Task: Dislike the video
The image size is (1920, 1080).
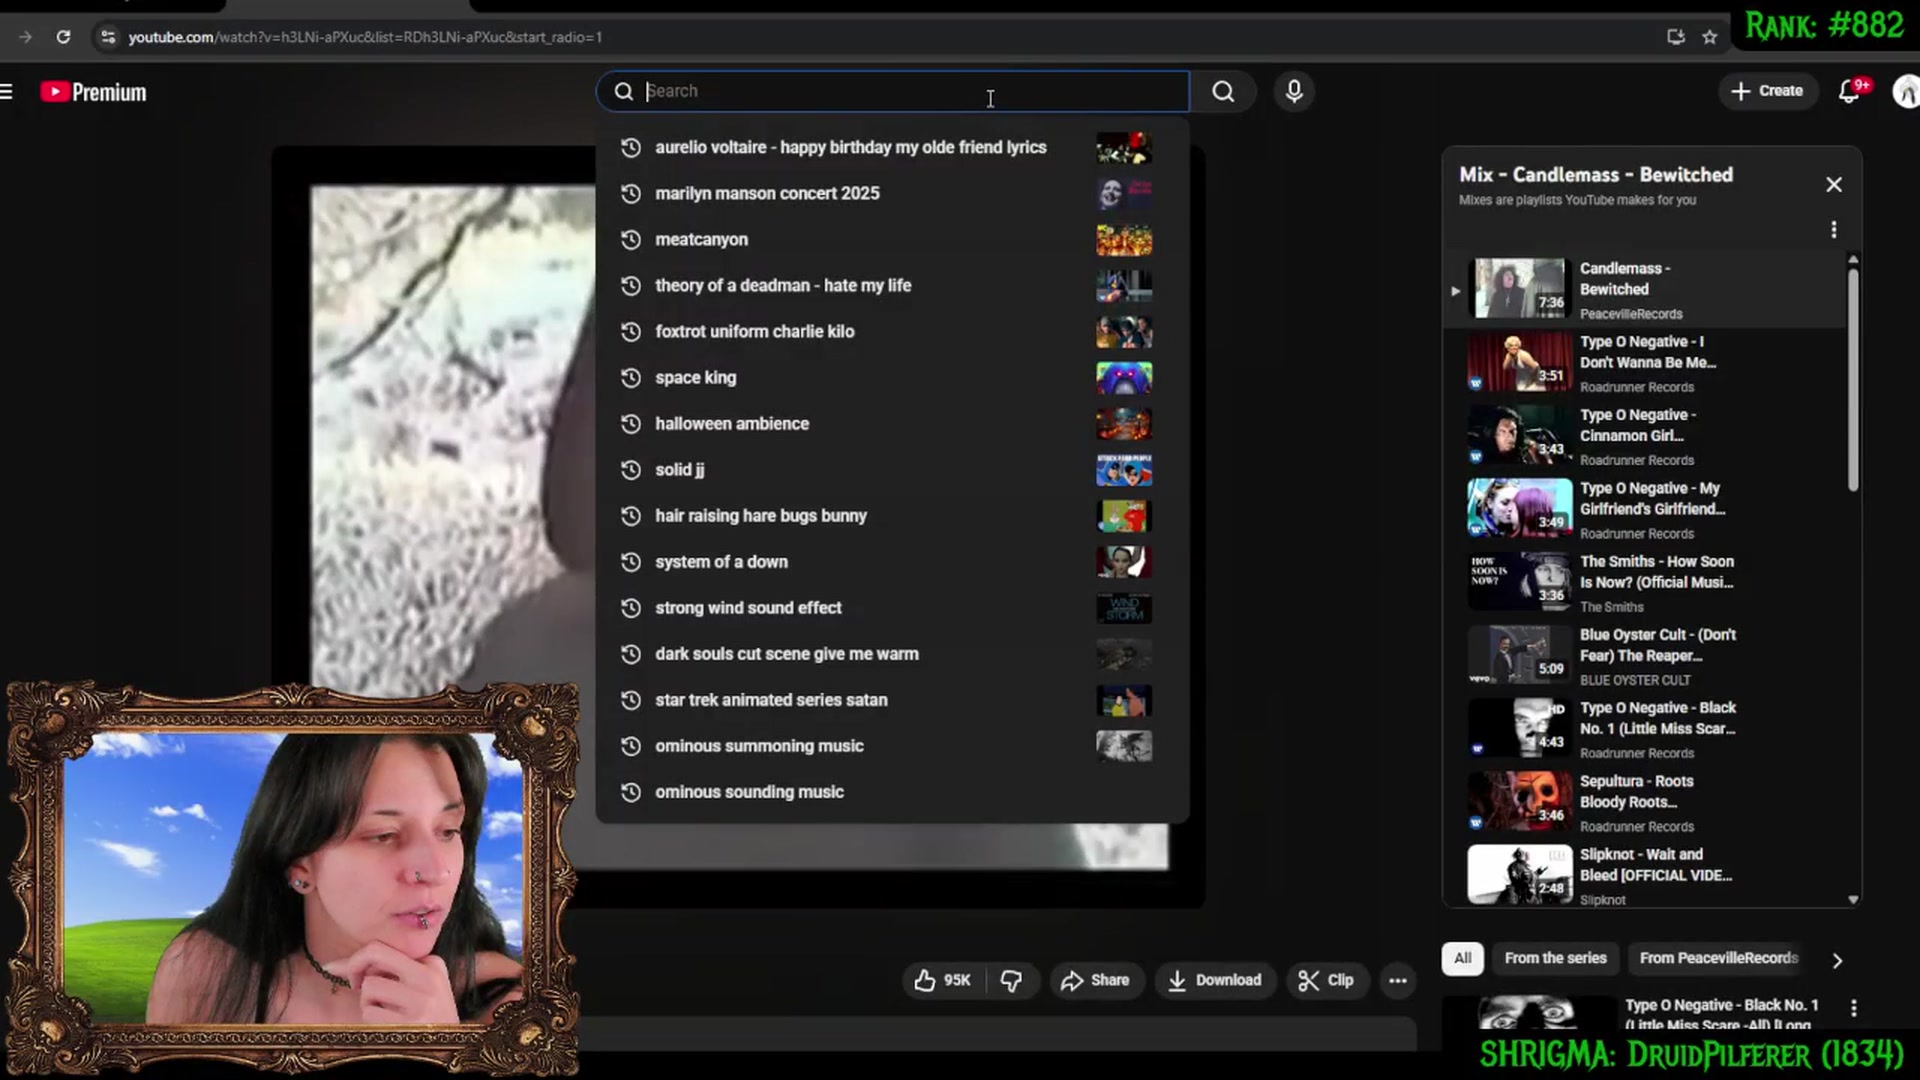Action: click(1011, 980)
